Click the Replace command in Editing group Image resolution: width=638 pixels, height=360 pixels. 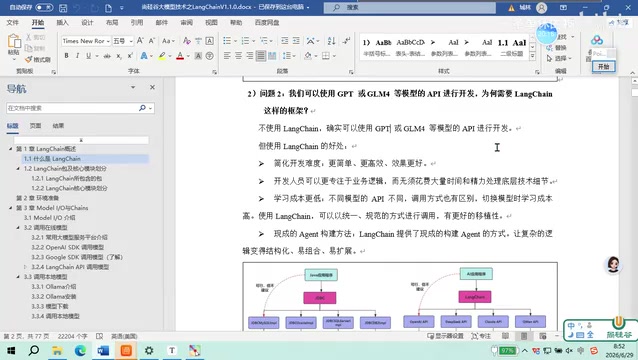pos(557,48)
